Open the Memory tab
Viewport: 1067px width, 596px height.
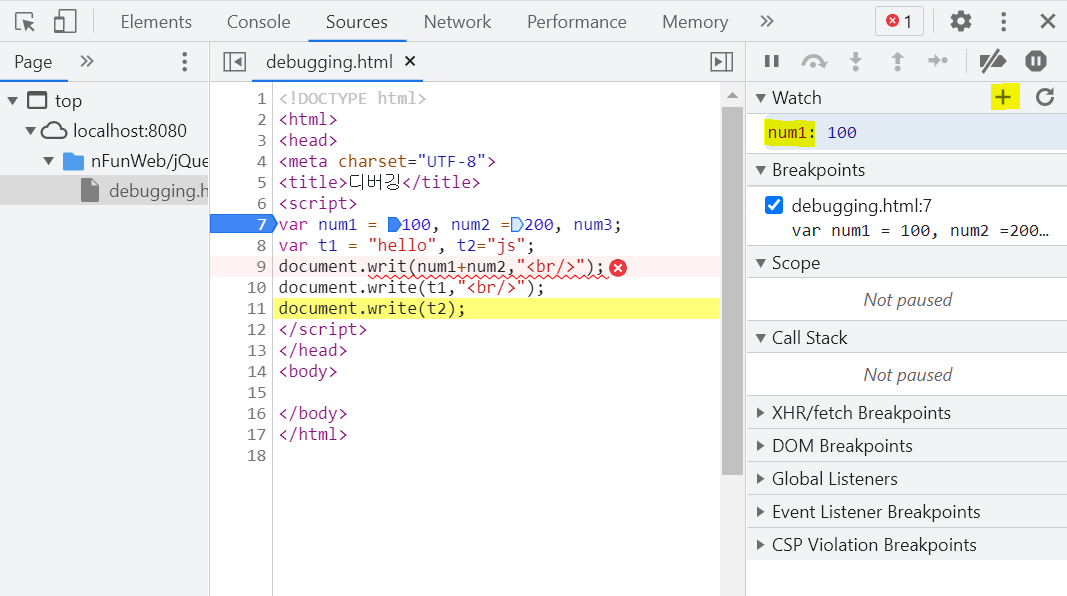[x=695, y=22]
